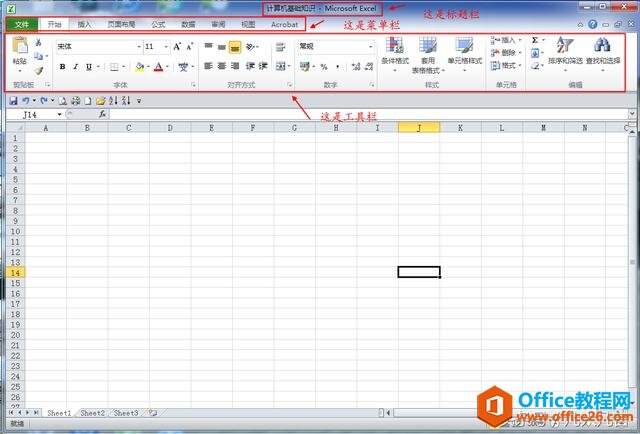Toggle Bold formatting
The height and width of the screenshot is (434, 640).
[62, 67]
